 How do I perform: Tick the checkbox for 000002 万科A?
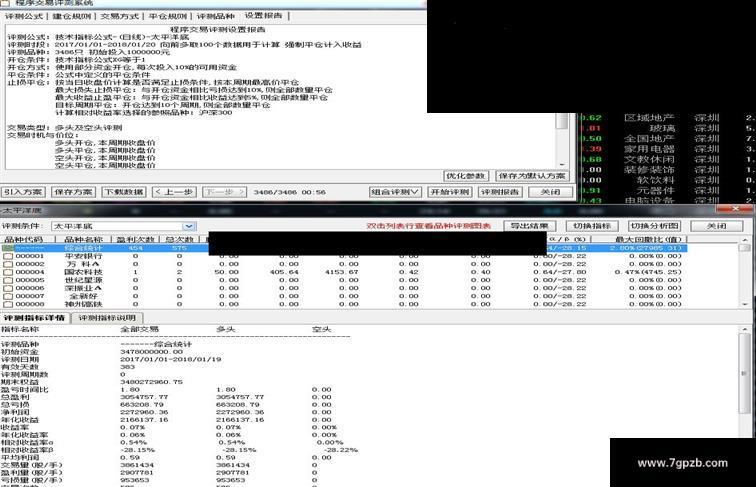pyautogui.click(x=8, y=264)
